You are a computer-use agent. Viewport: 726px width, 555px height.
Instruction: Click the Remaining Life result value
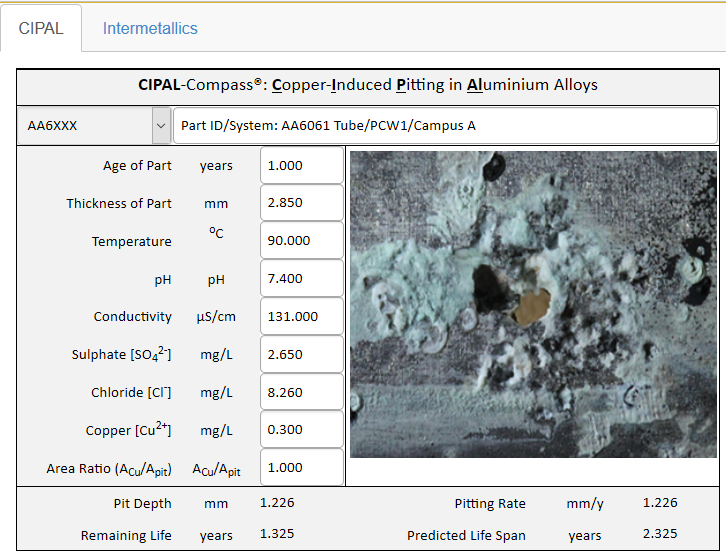coord(277,534)
